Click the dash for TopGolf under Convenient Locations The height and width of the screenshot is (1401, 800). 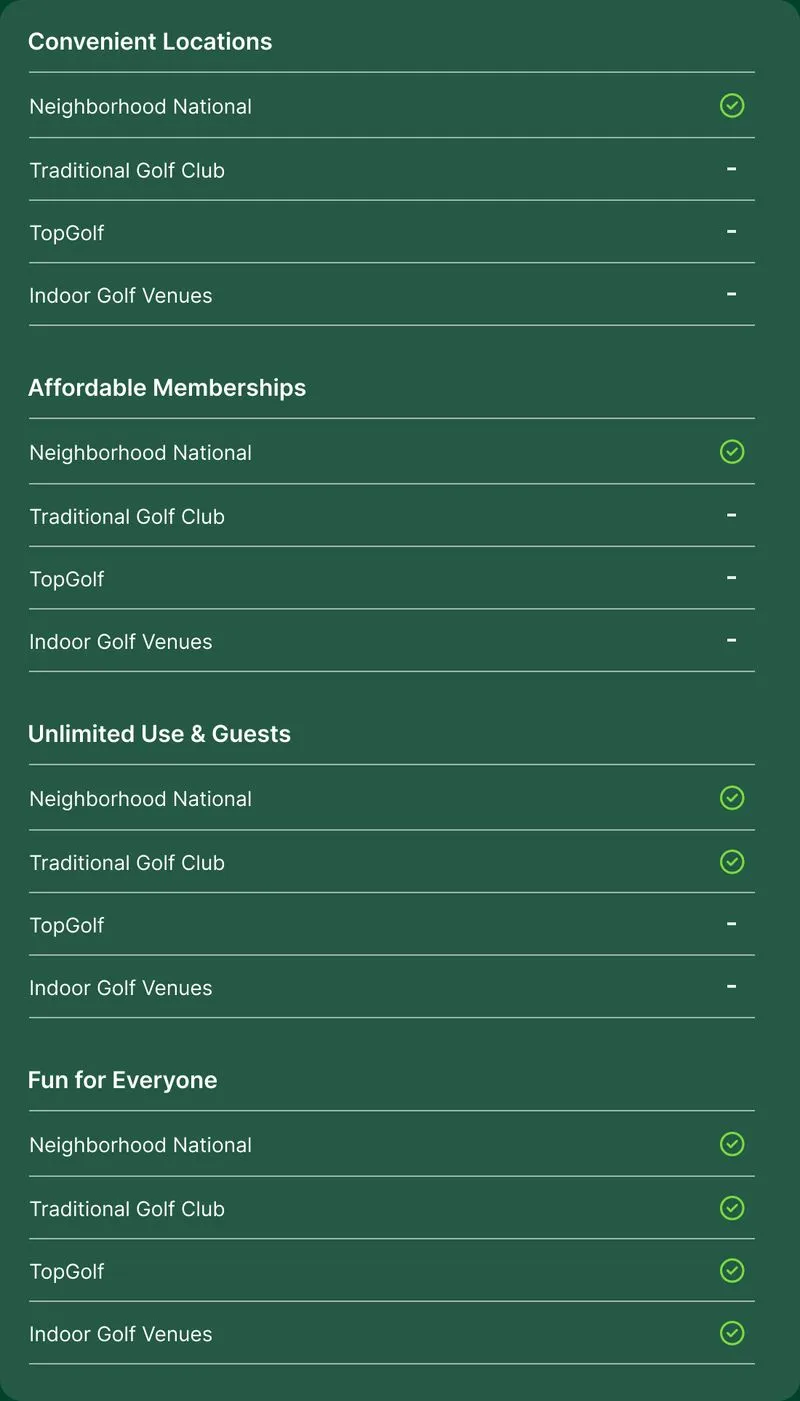tap(732, 231)
